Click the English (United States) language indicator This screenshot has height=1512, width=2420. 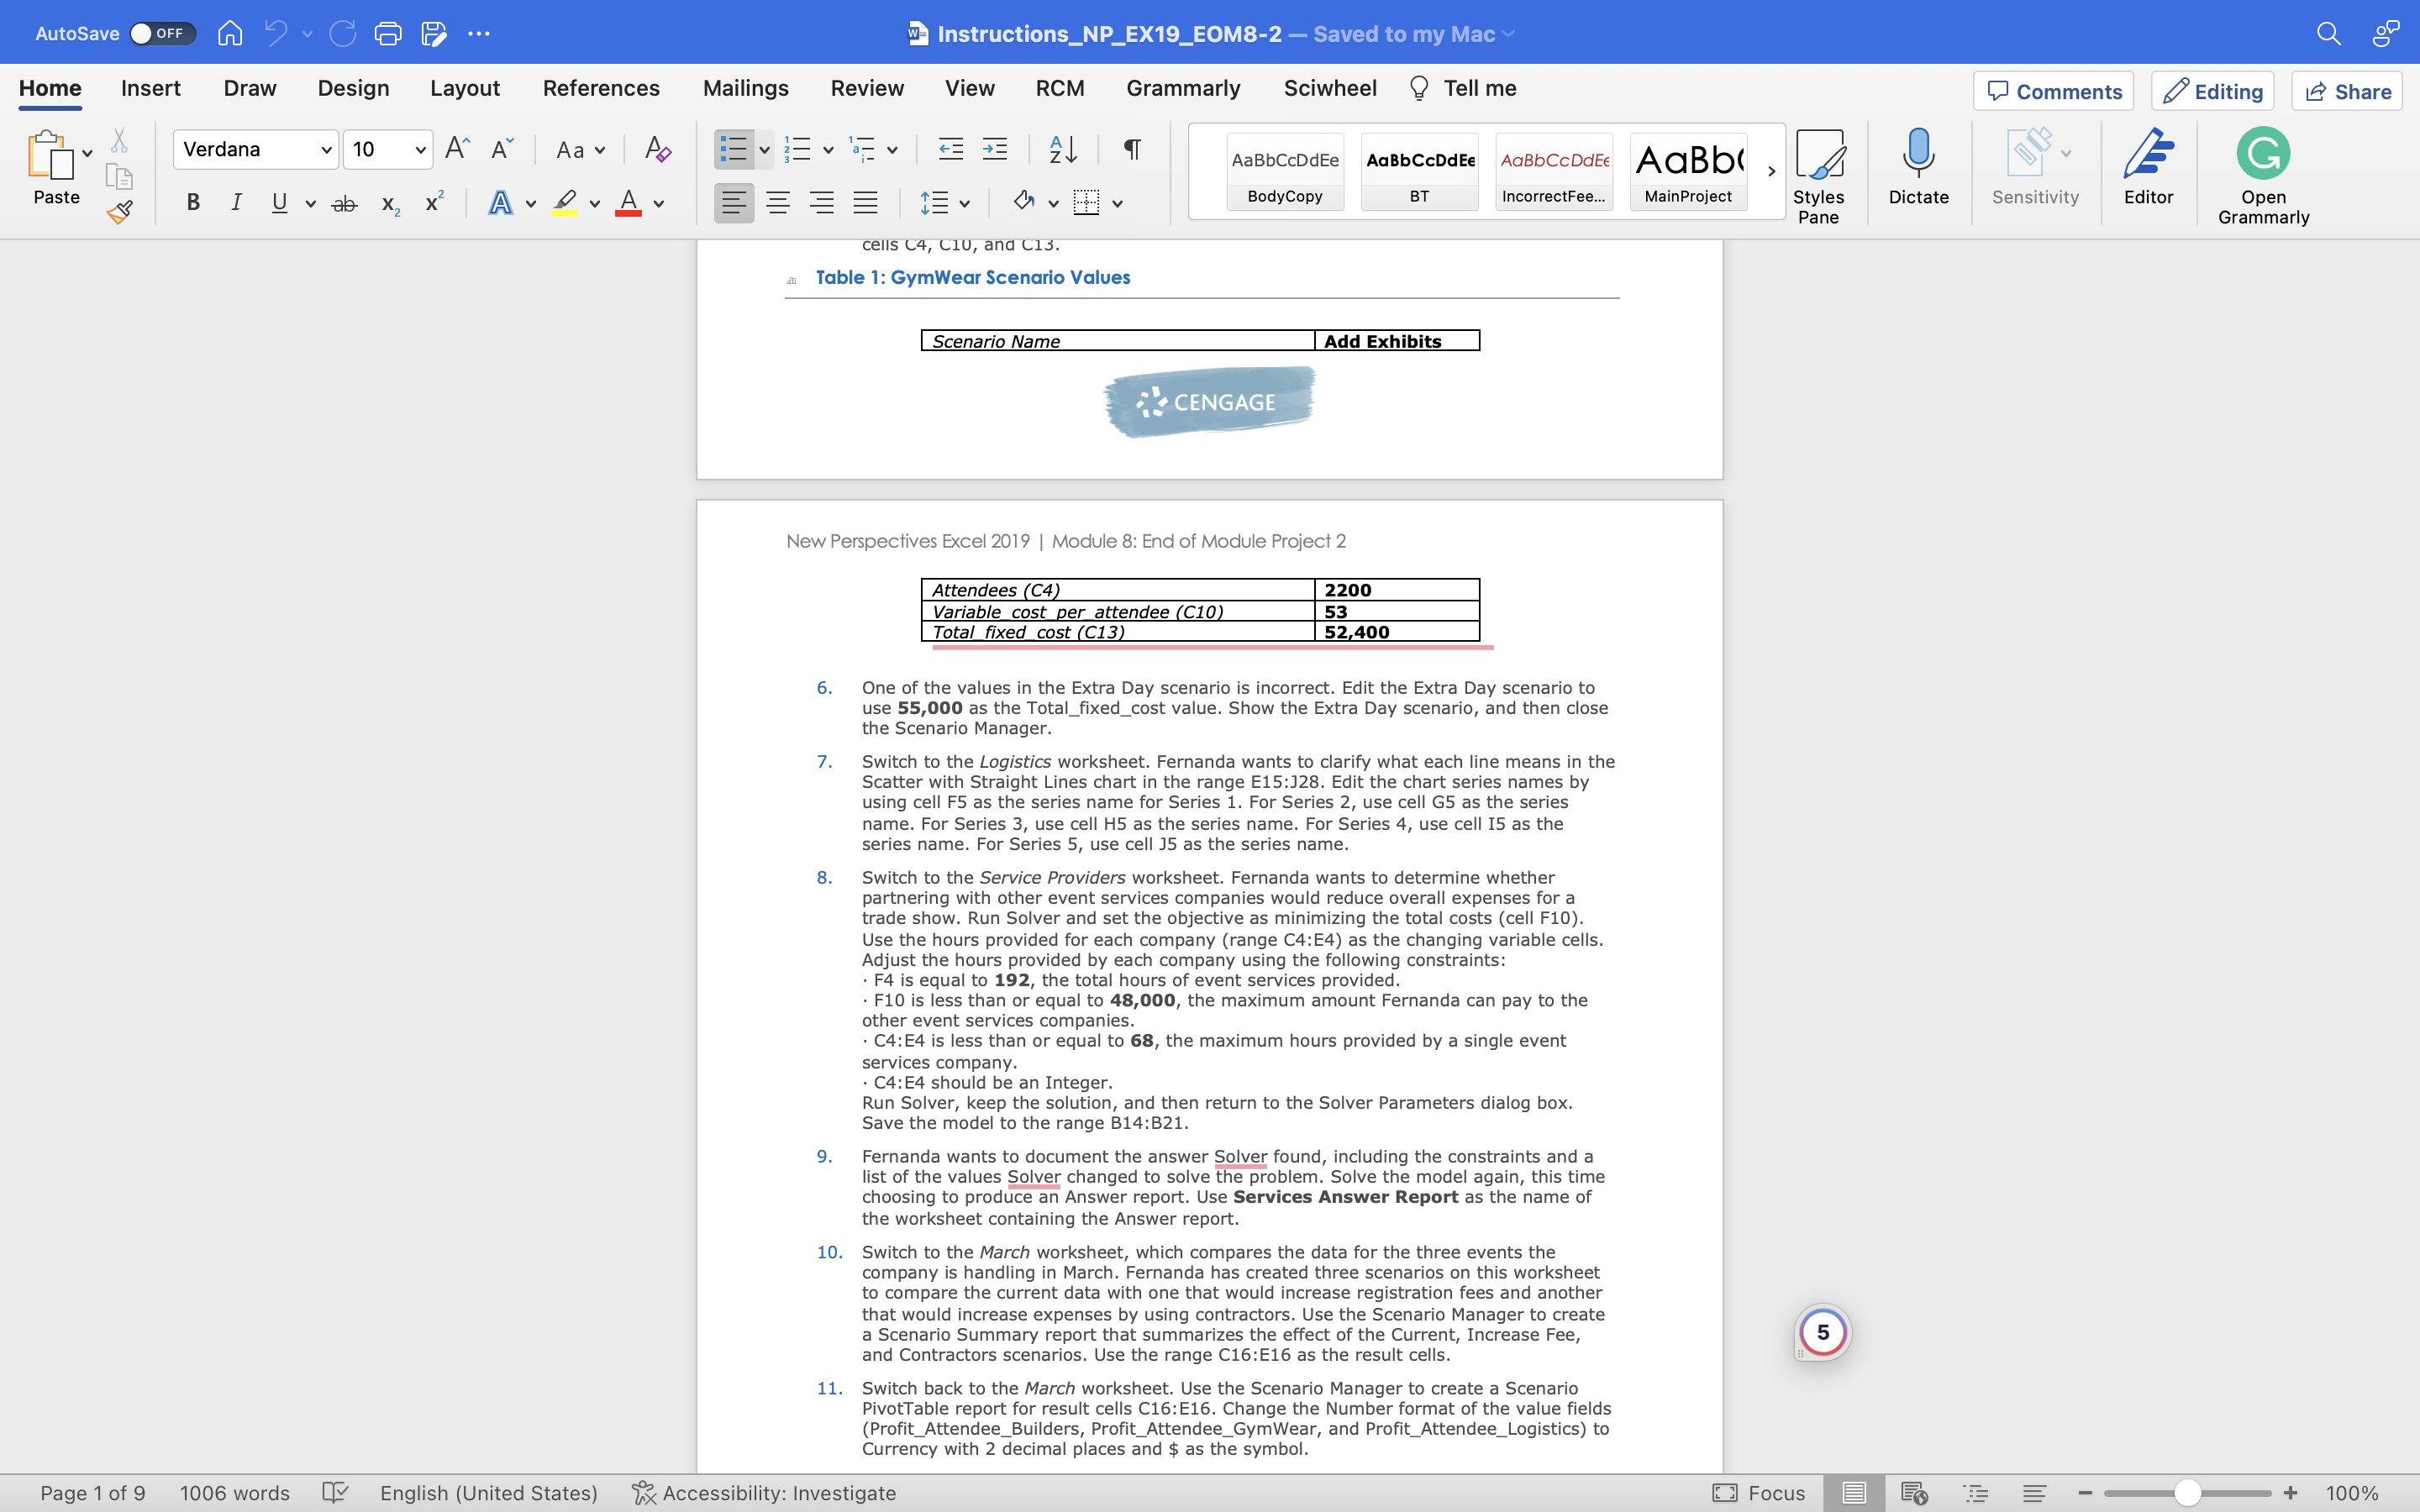click(487, 1492)
